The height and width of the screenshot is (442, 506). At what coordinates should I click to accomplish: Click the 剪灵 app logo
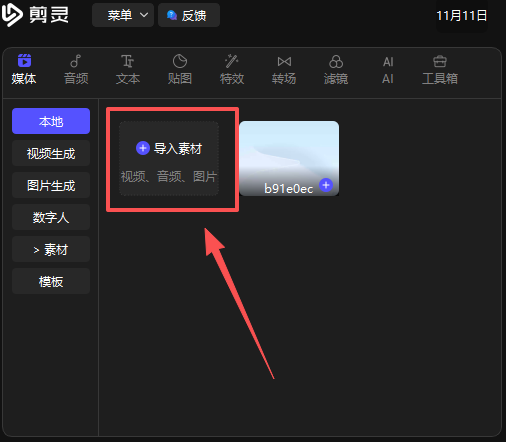pyautogui.click(x=35, y=15)
